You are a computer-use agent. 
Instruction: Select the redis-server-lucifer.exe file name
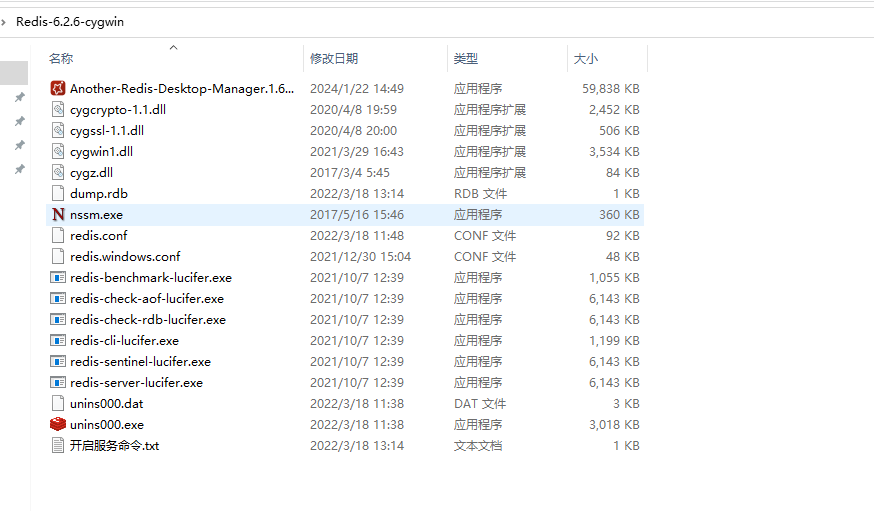pos(137,383)
